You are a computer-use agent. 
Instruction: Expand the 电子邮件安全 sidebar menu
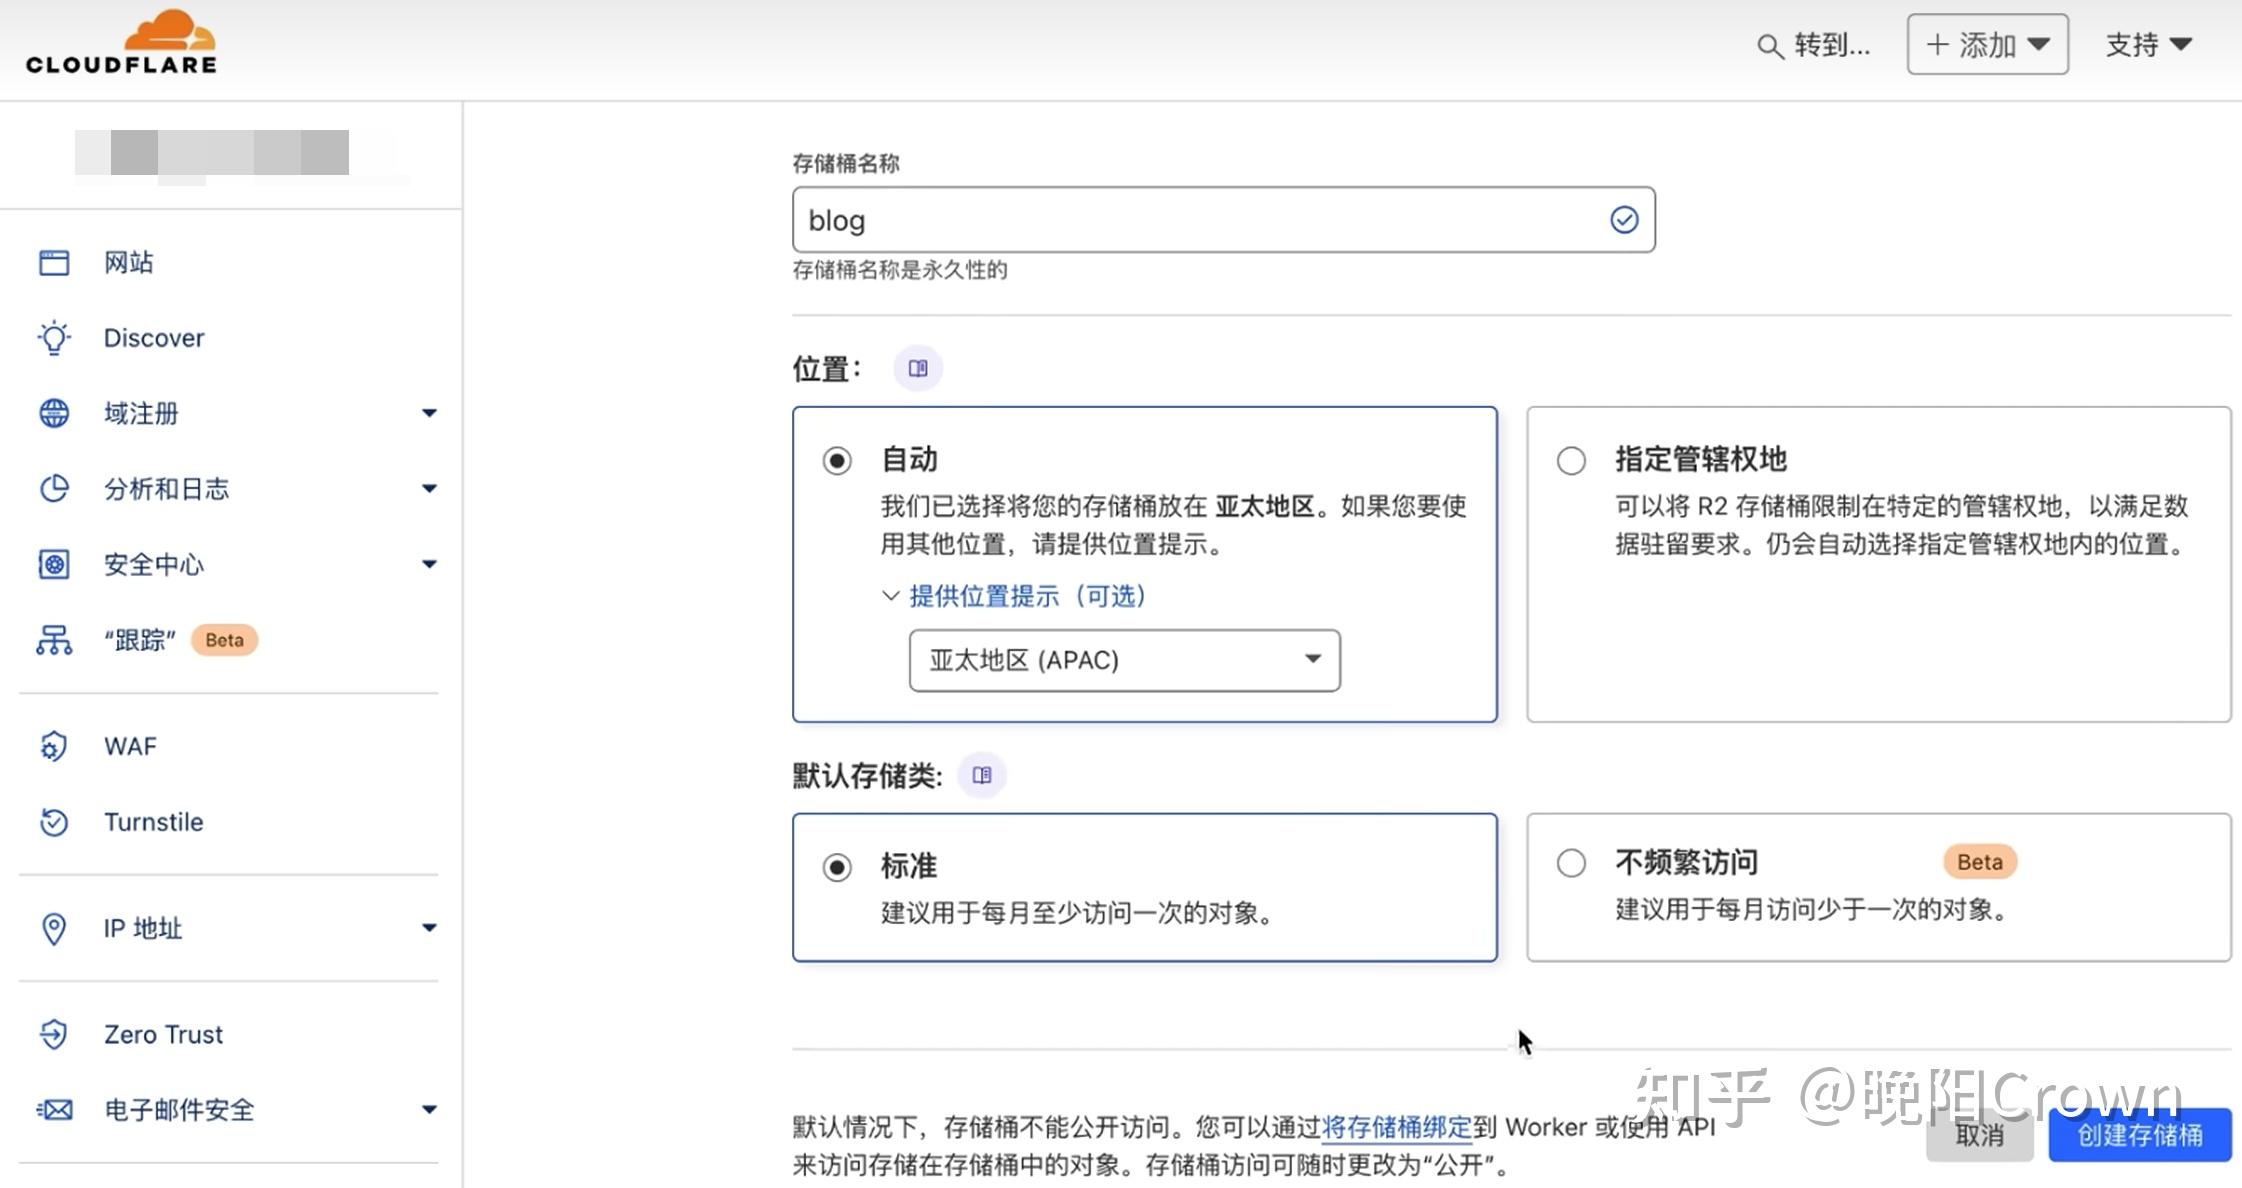click(429, 1109)
